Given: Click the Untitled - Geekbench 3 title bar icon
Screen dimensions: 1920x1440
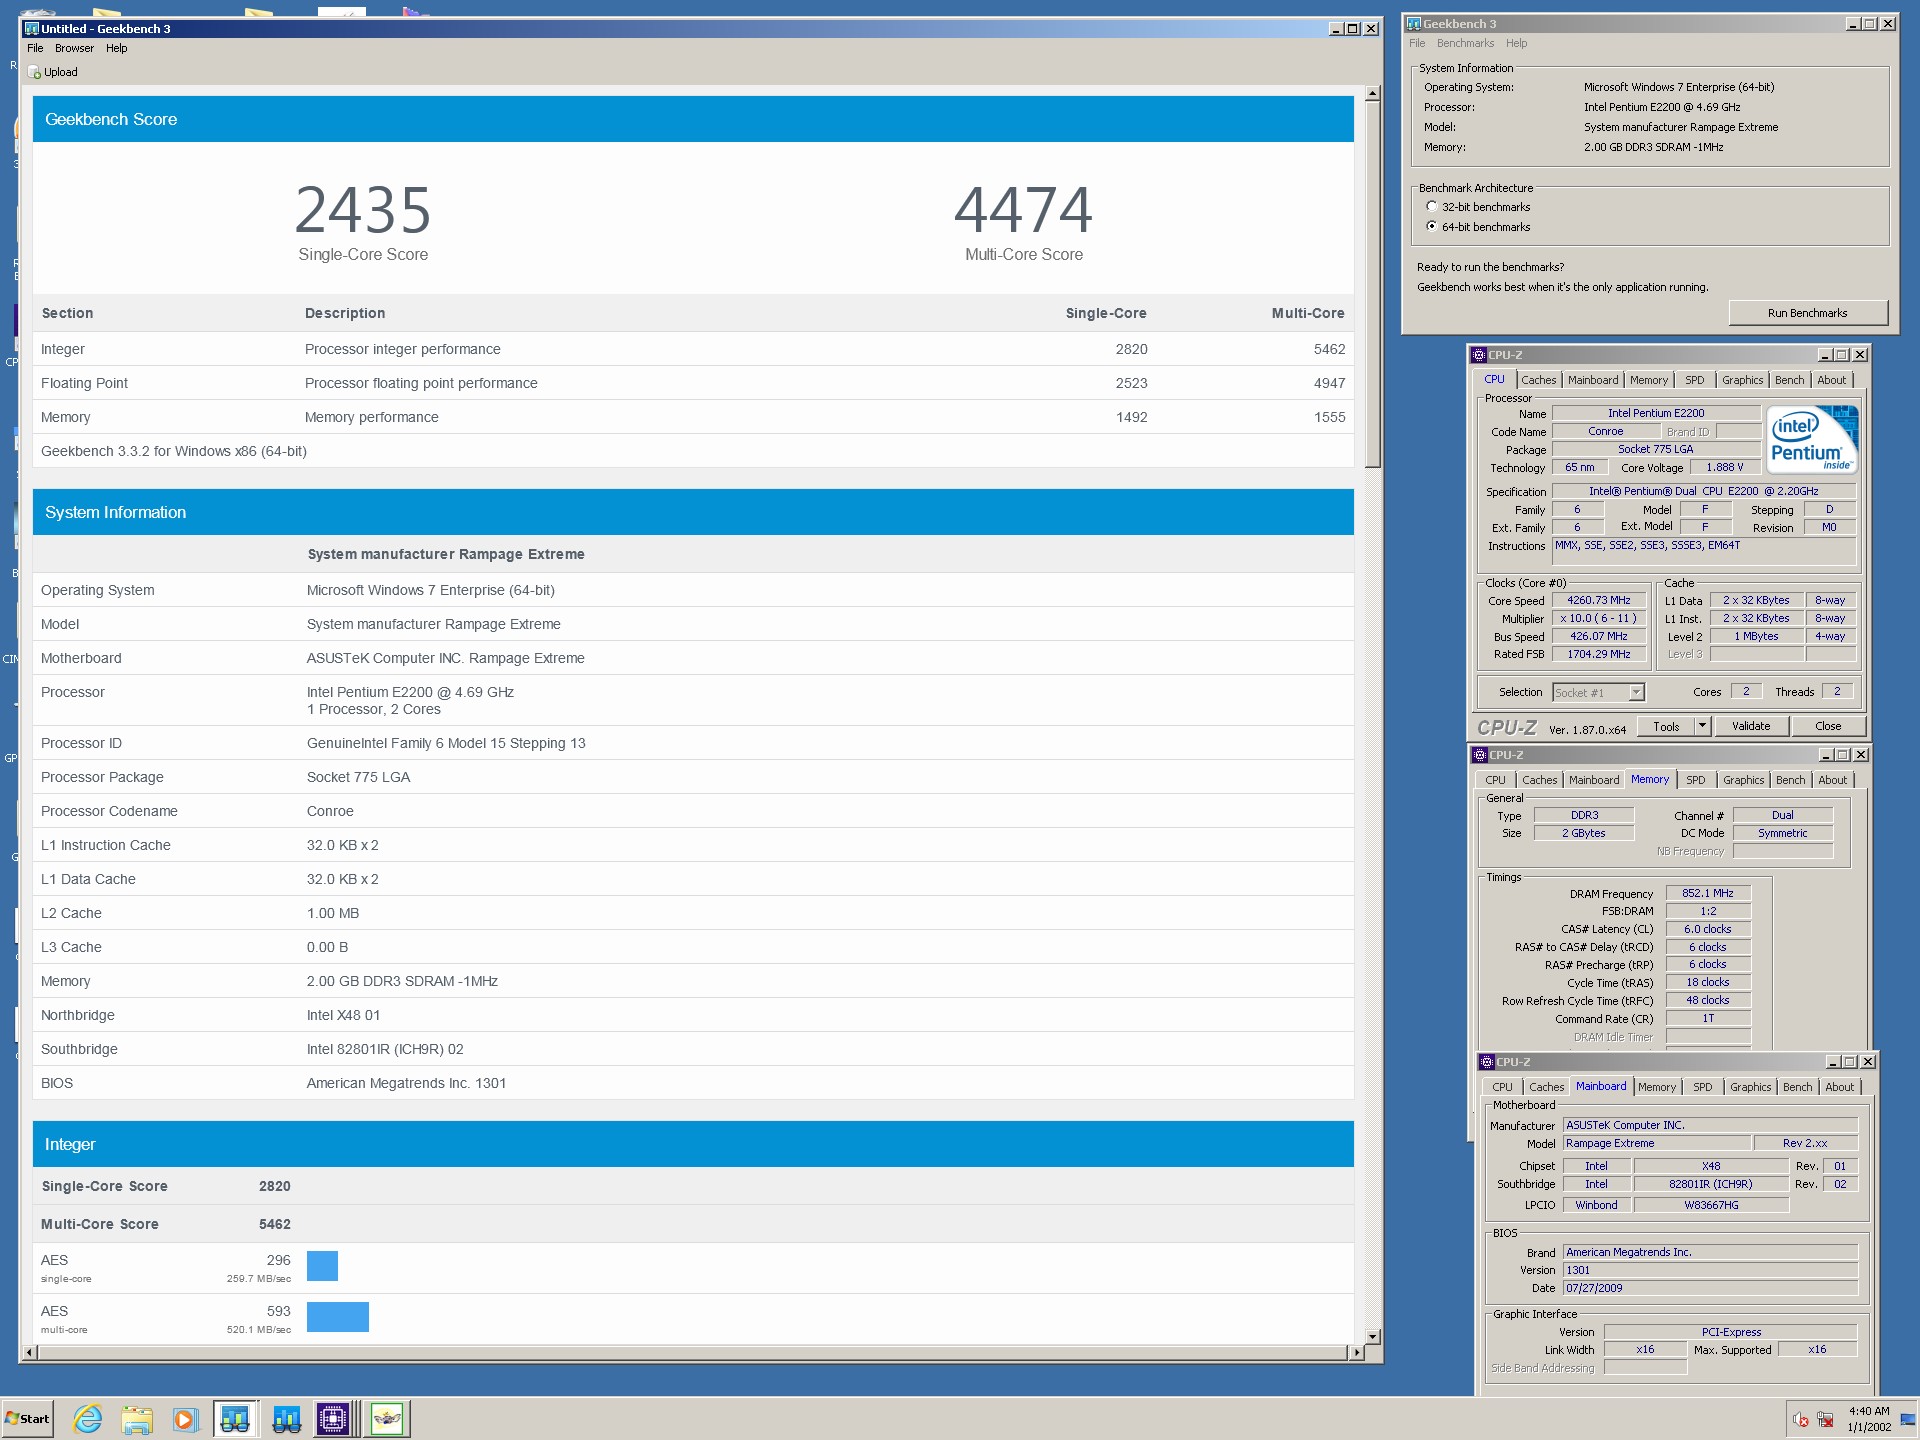Looking at the screenshot, I should (31, 29).
